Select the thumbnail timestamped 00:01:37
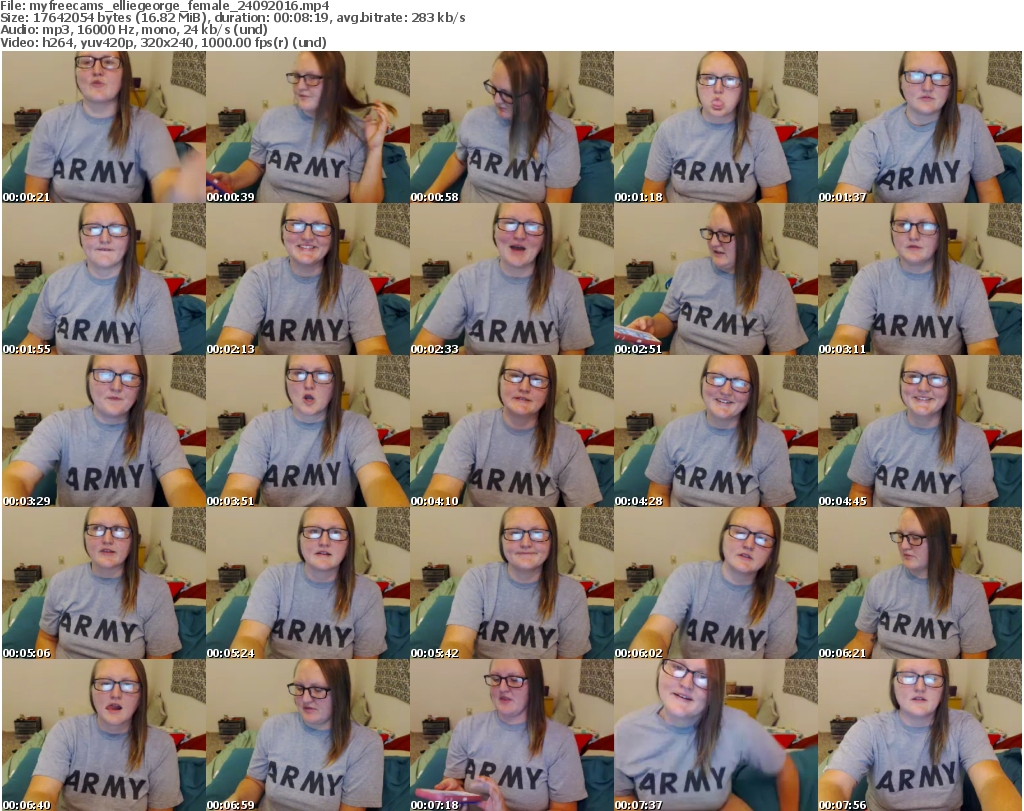Viewport: 1024px width, 811px height. tap(920, 127)
